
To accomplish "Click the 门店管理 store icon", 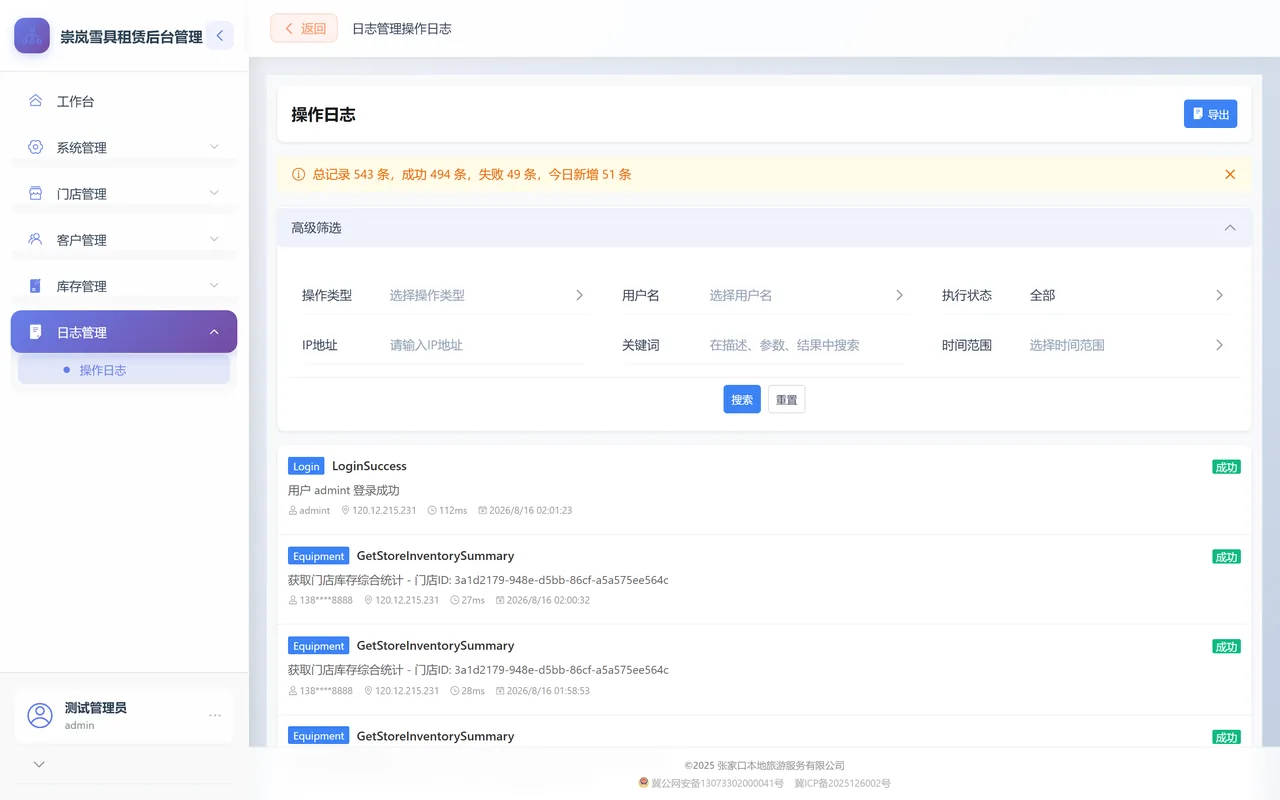I will click(x=36, y=193).
